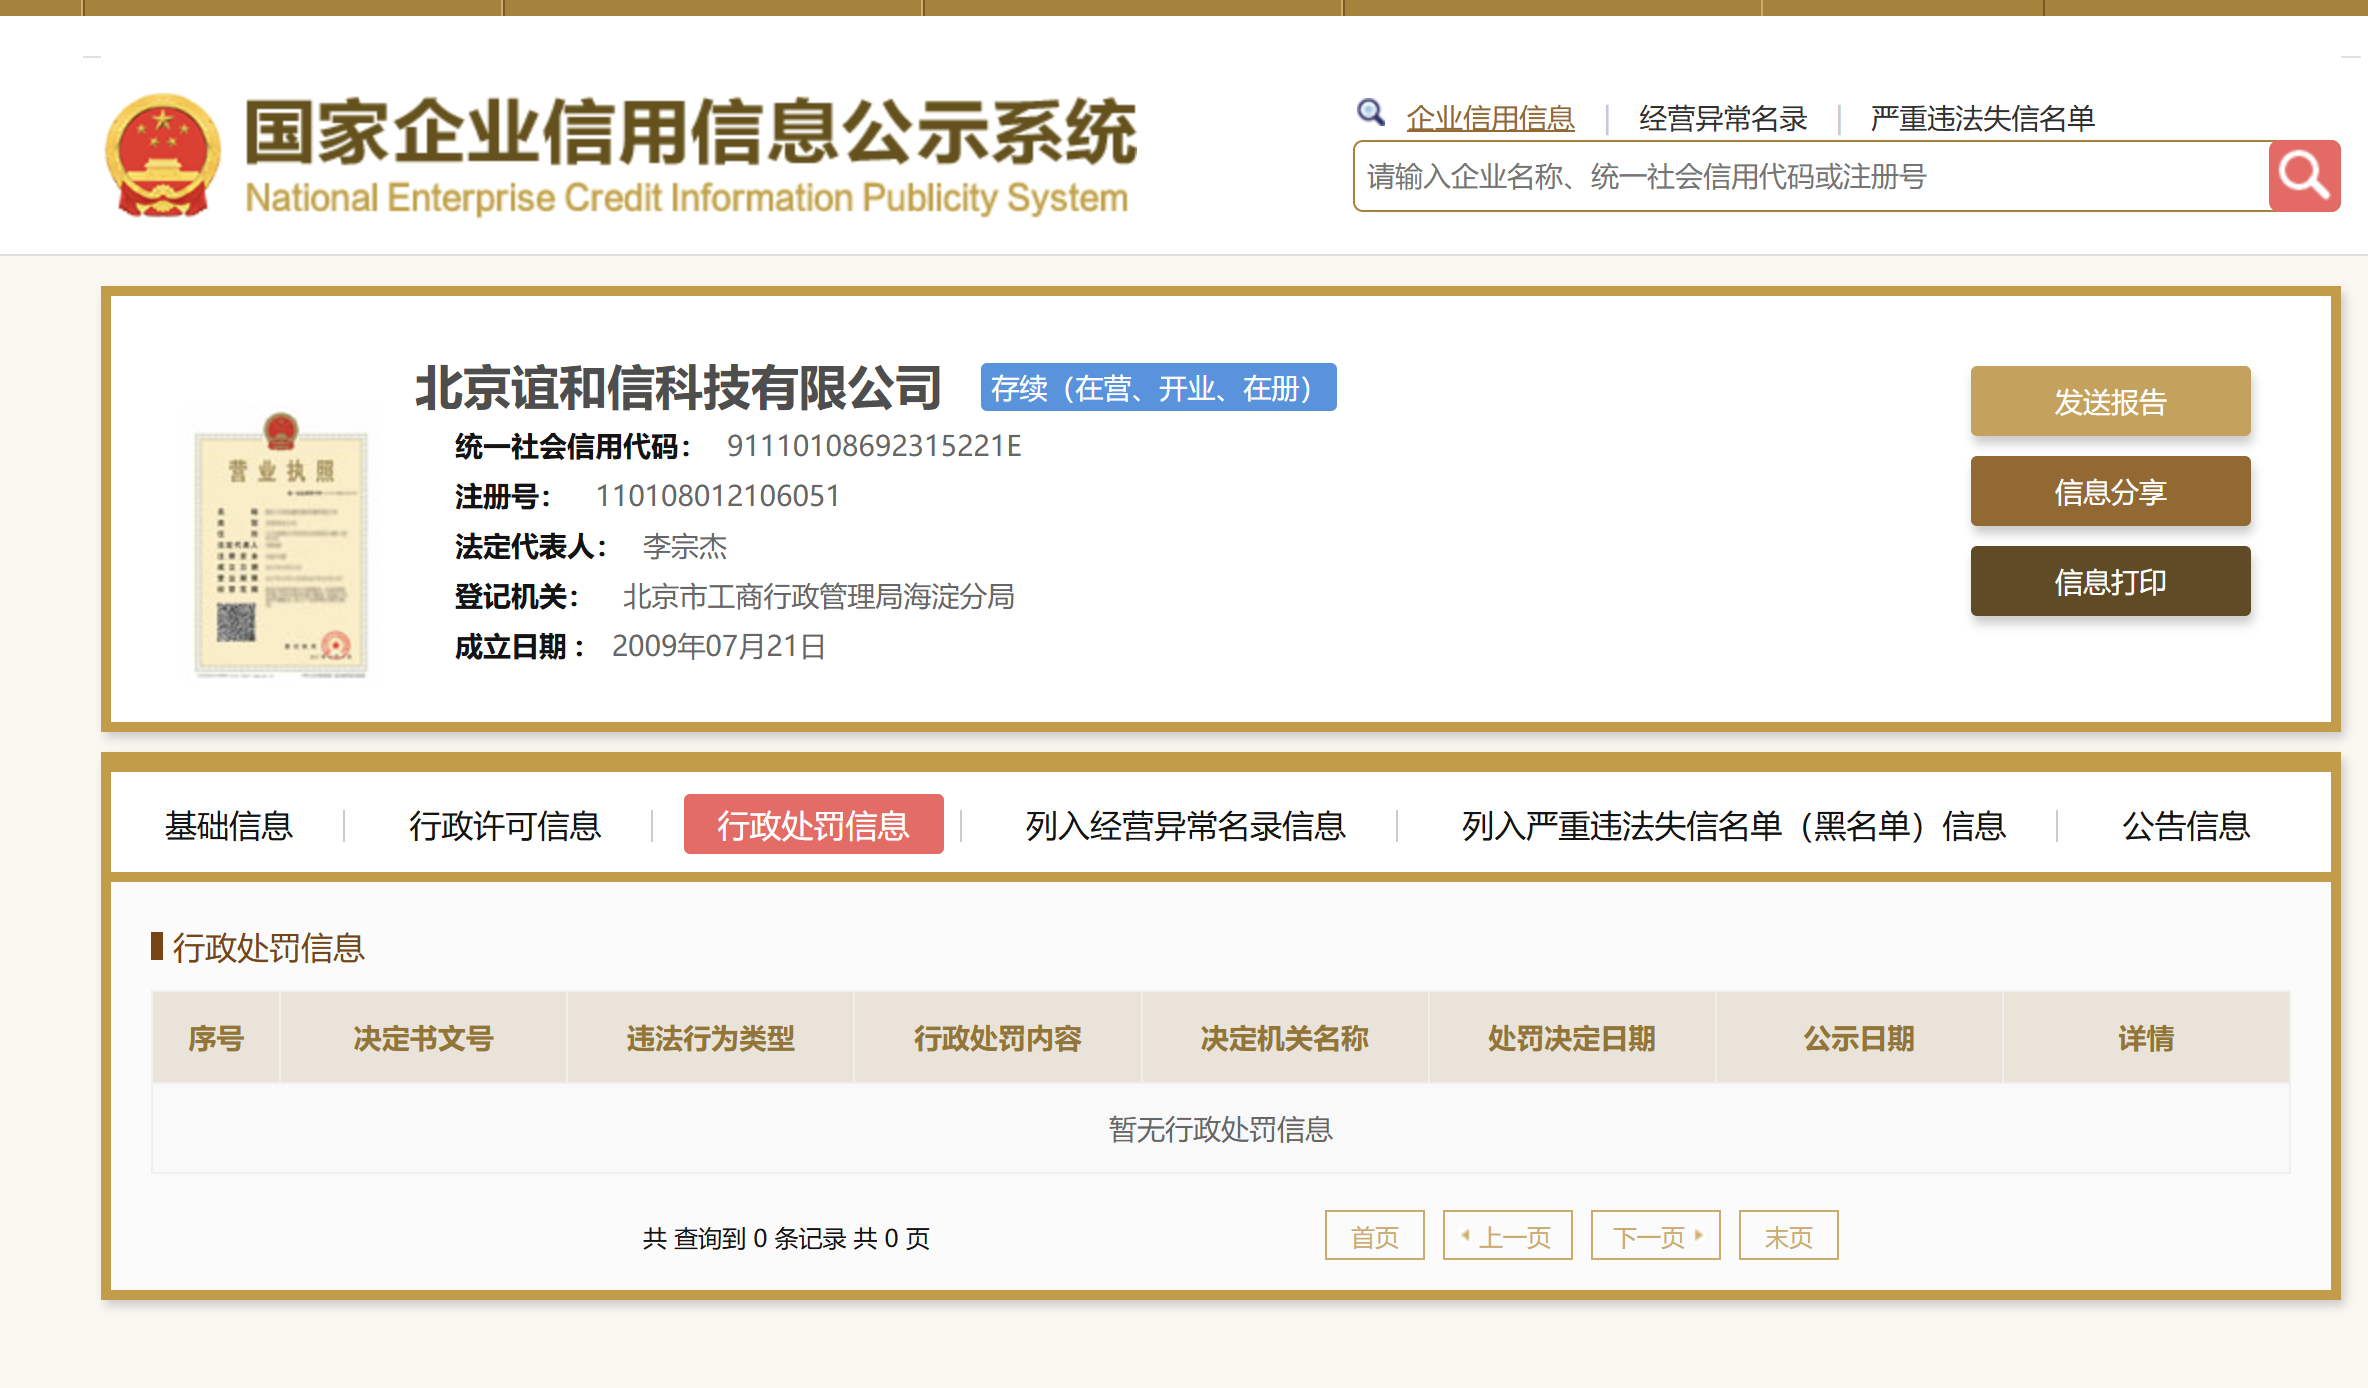Select 经营异常名录 search category
The image size is (2368, 1388).
click(1722, 119)
